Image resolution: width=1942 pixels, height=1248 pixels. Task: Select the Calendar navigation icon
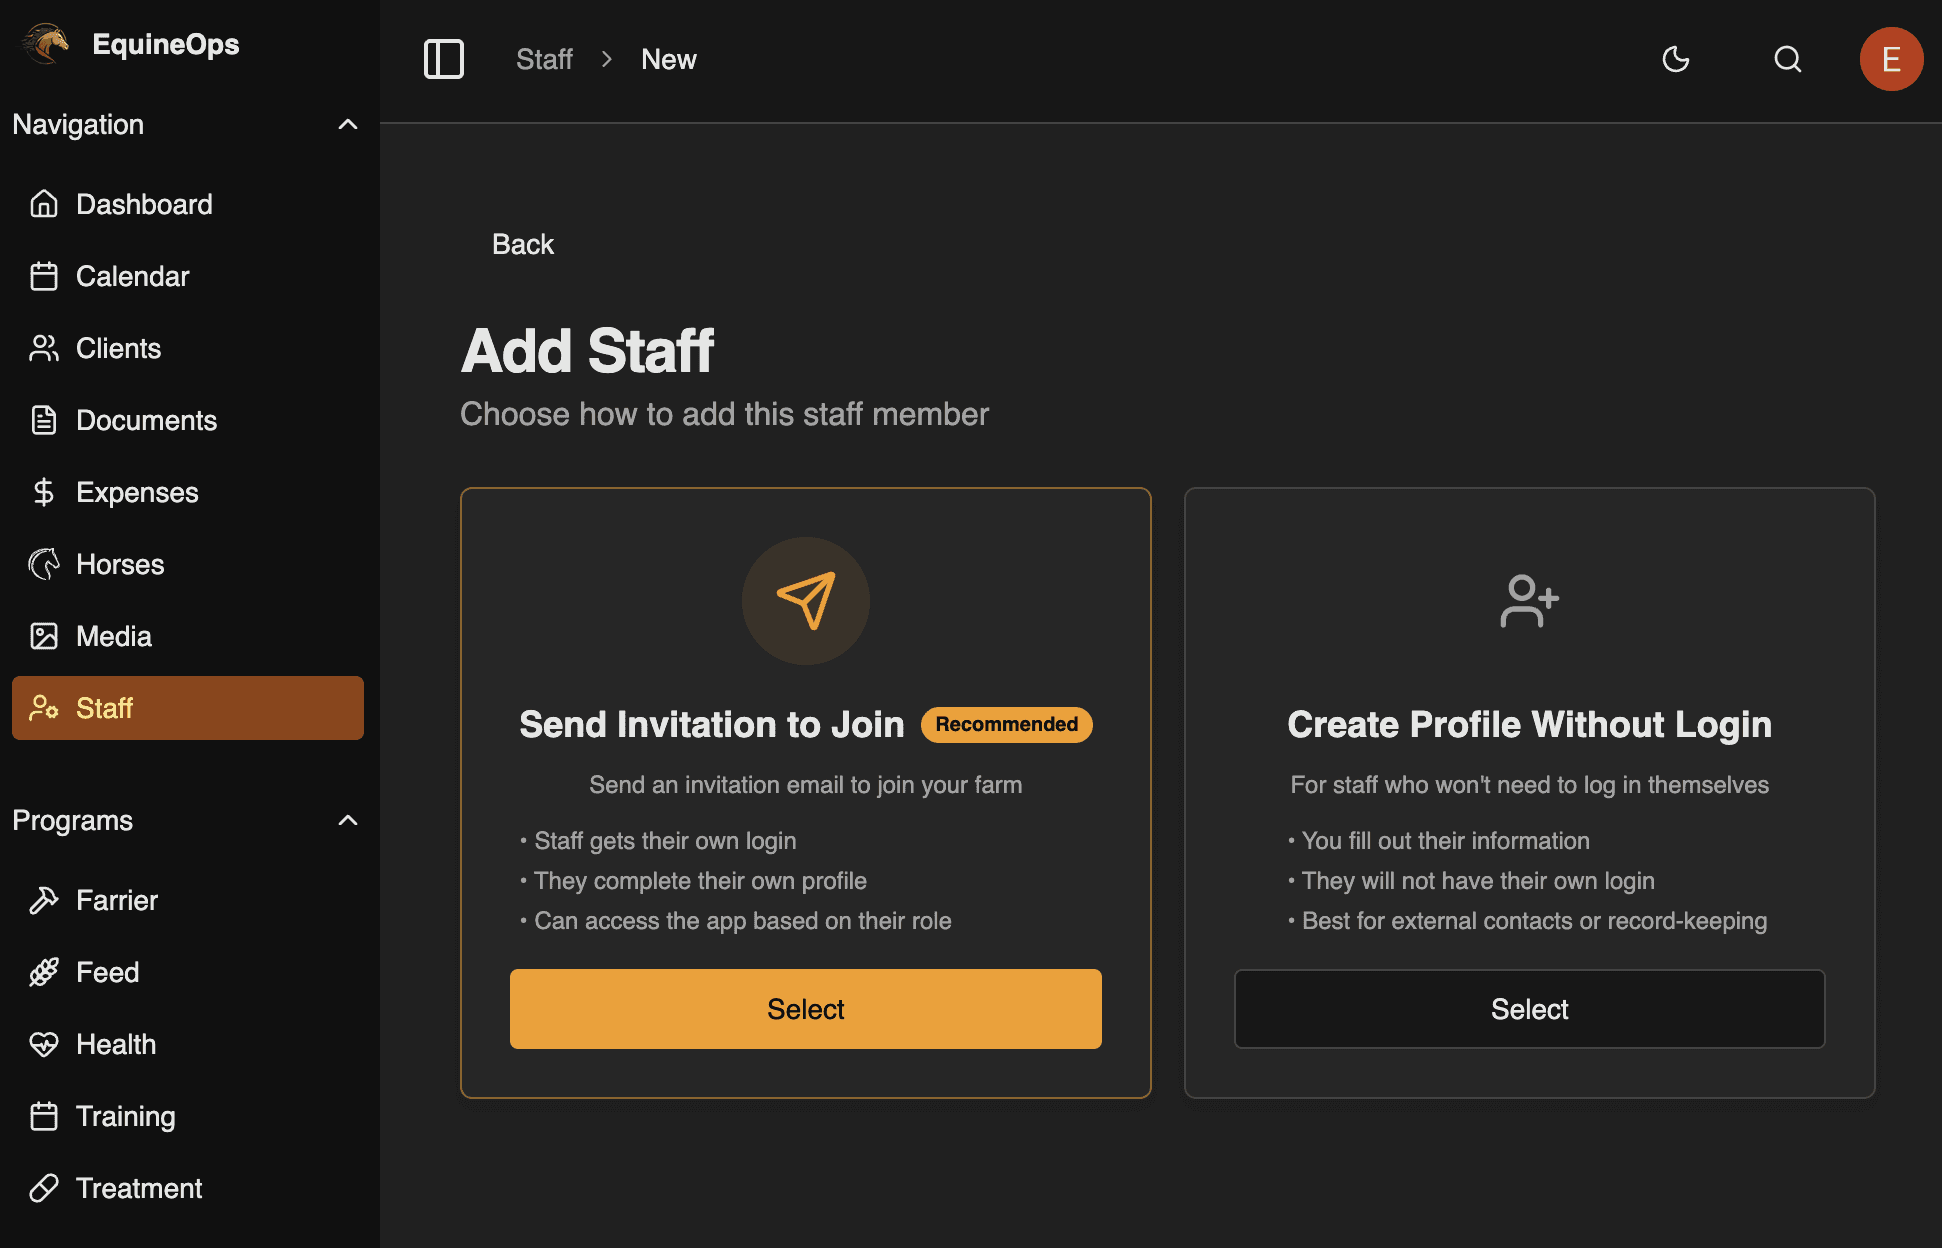click(x=44, y=276)
